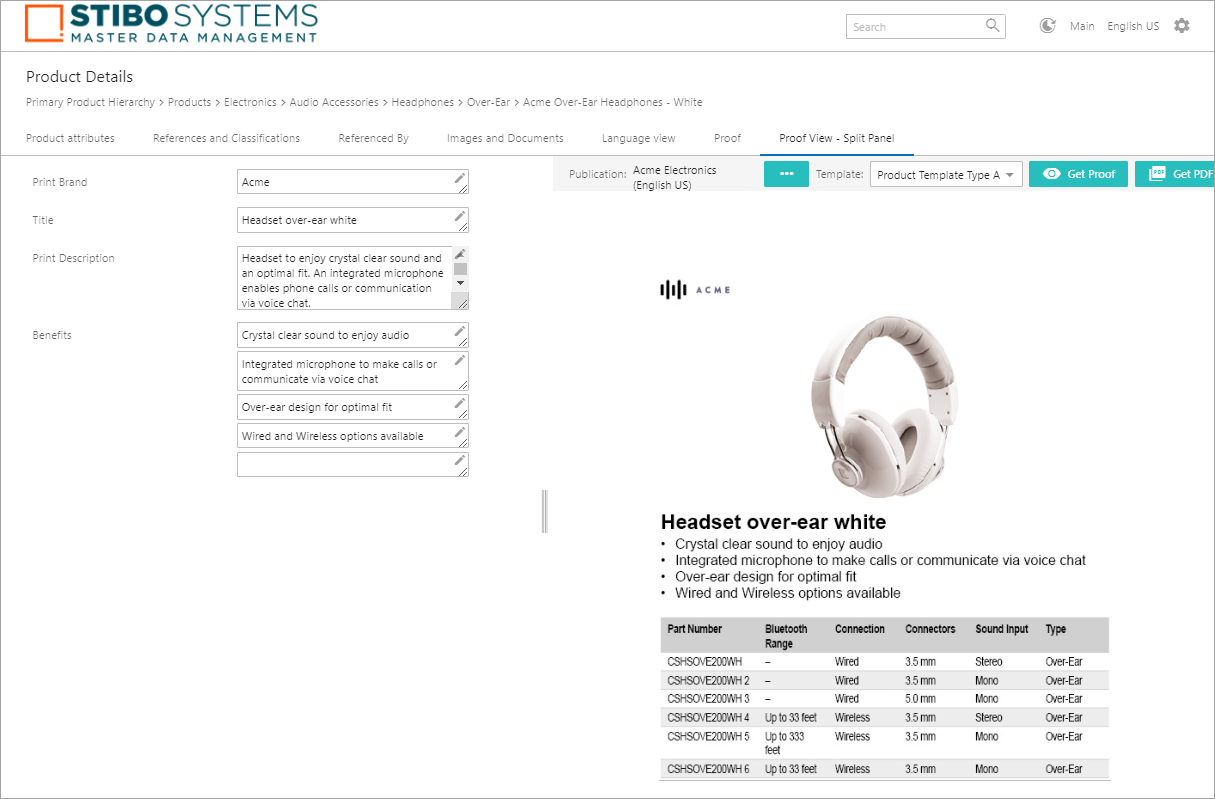Open publication ellipsis button

point(786,174)
